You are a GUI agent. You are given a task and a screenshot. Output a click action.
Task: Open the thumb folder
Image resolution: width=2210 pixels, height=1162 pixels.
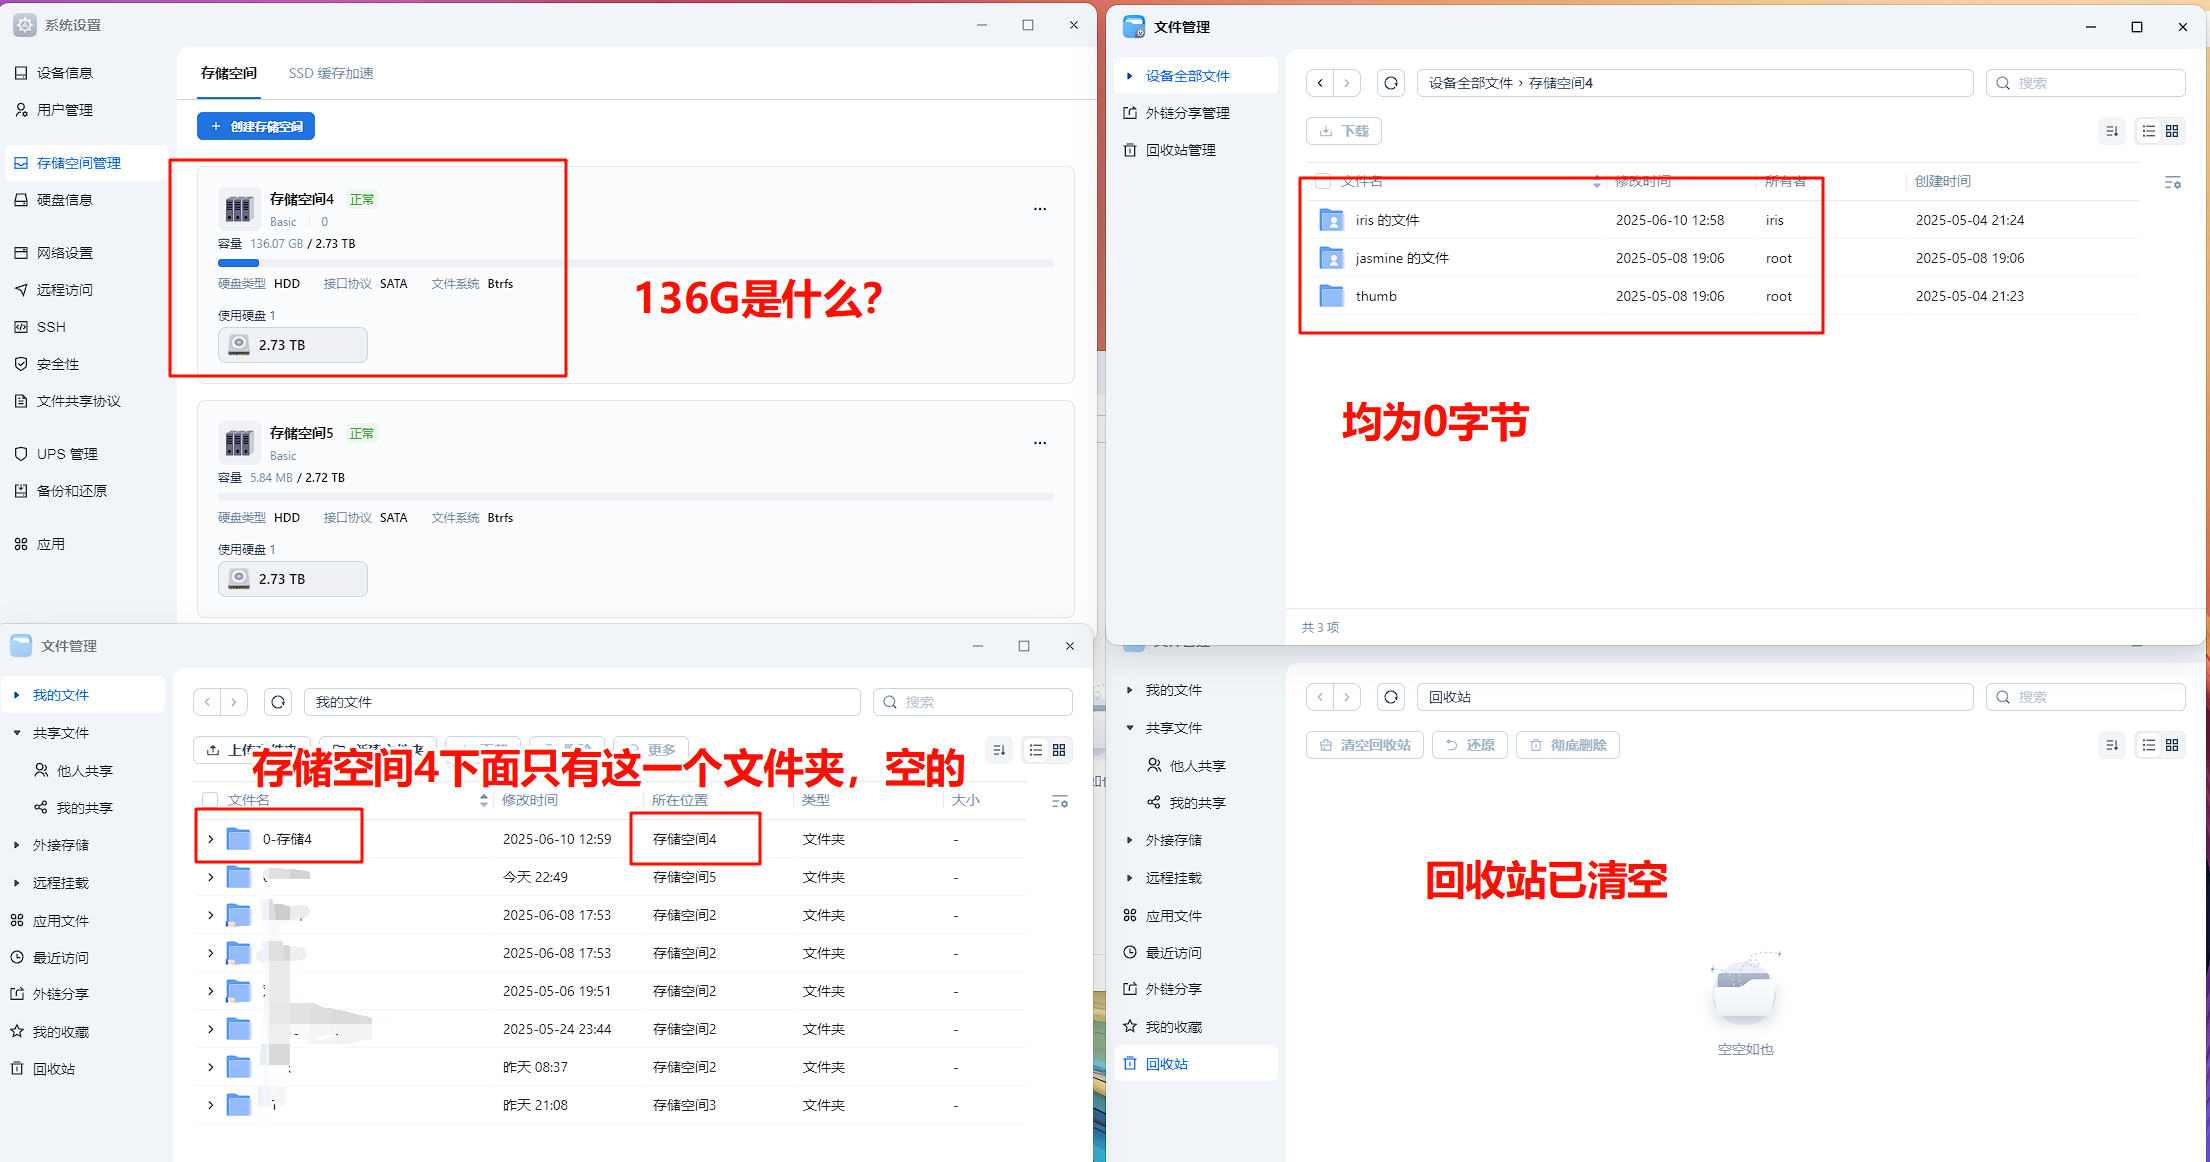tap(1376, 296)
